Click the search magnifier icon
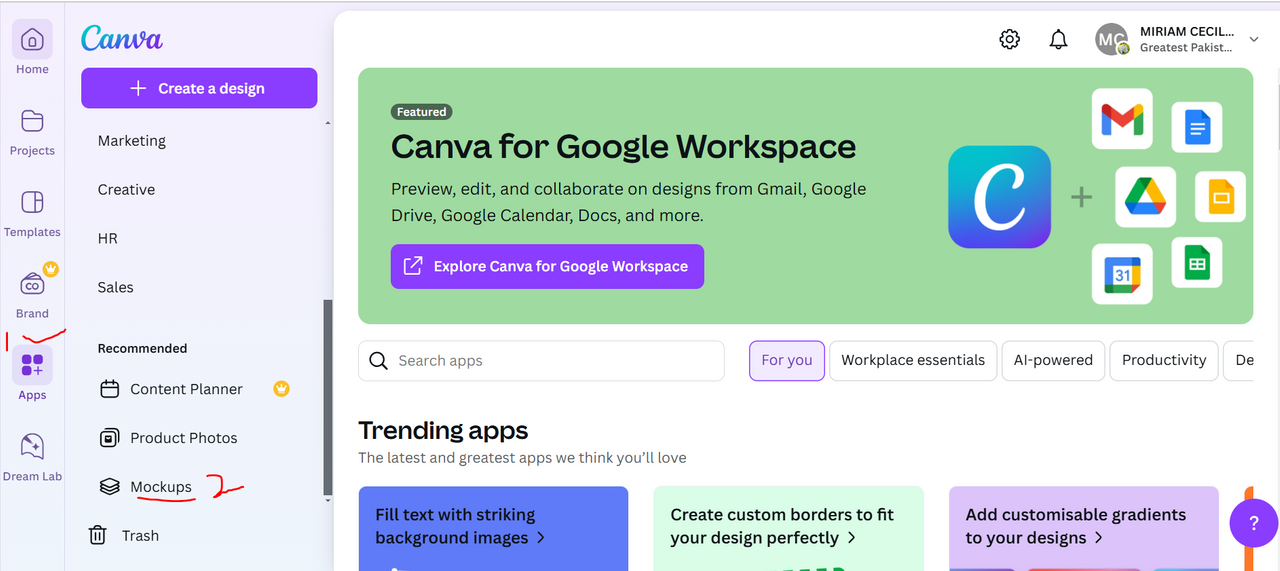Viewport: 1280px width, 571px height. tap(378, 361)
